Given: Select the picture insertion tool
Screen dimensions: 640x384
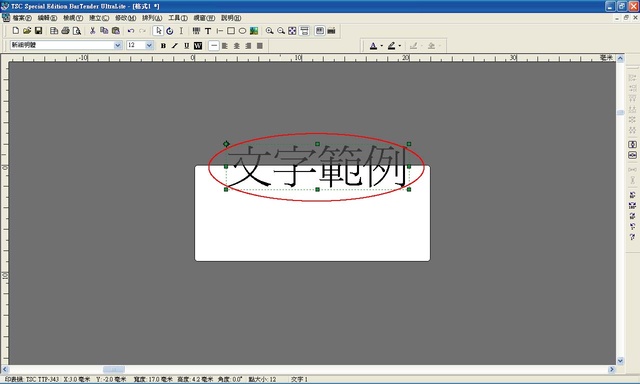Looking at the screenshot, I should click(254, 31).
